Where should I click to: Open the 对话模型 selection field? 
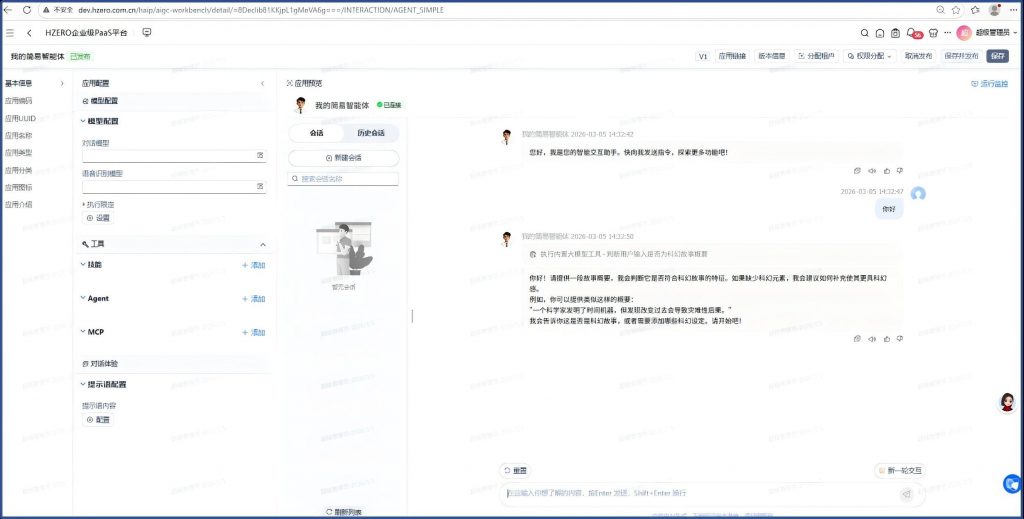[x=174, y=156]
